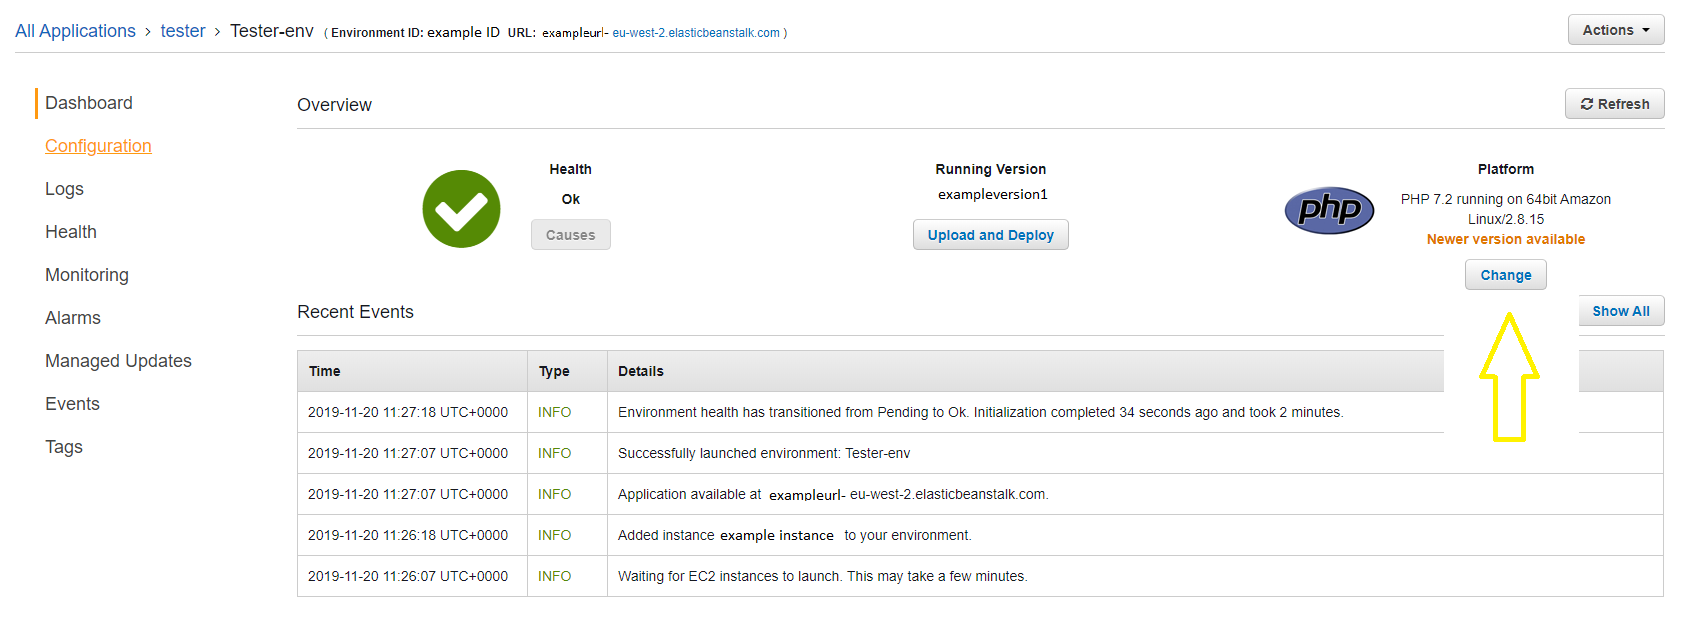Follow the All Applications breadcrumb link
Screen dimensions: 1687x640
click(x=75, y=31)
